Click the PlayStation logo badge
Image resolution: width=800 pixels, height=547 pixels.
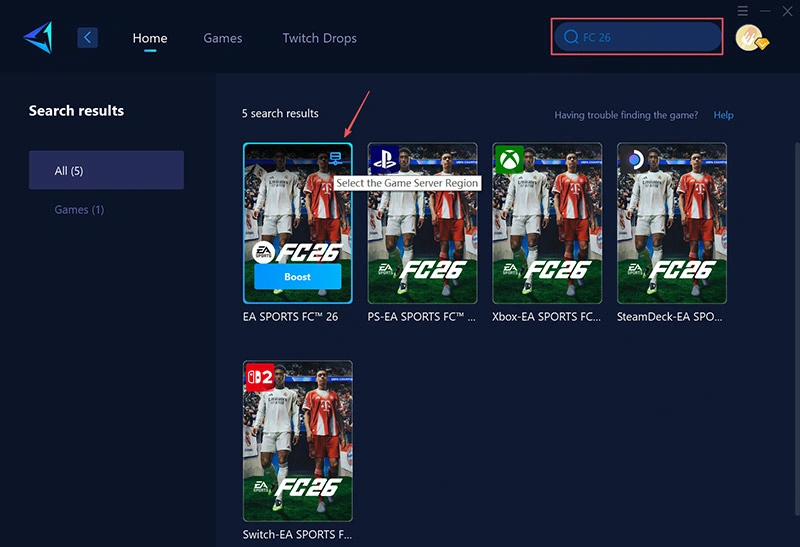(x=384, y=159)
